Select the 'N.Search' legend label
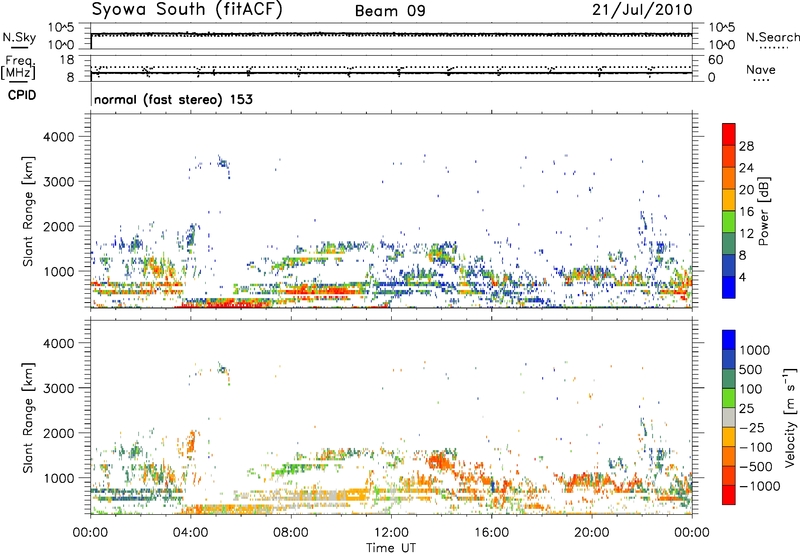The image size is (800, 554). point(772,37)
